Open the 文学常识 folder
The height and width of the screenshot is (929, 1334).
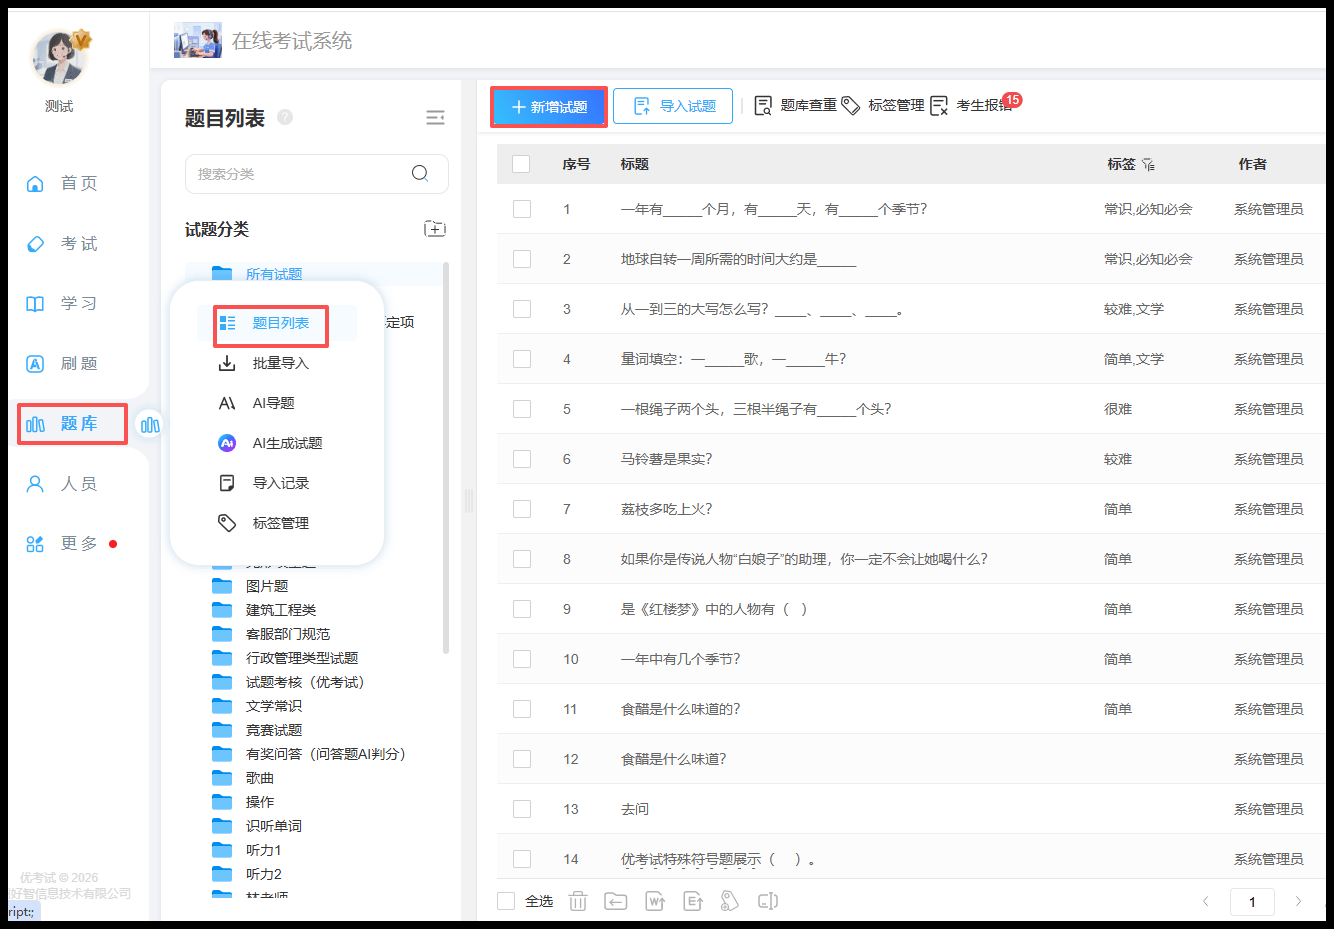[x=274, y=706]
